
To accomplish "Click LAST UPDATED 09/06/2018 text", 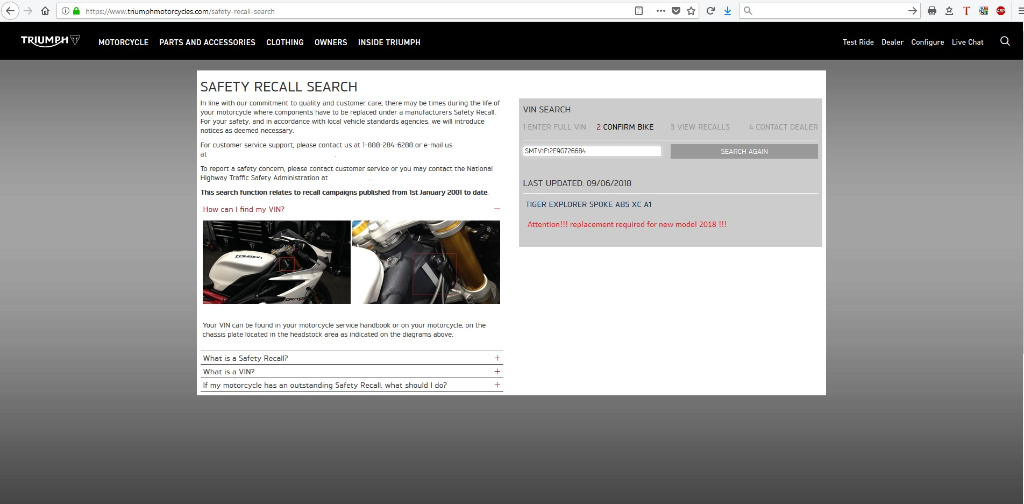I will pos(577,183).
